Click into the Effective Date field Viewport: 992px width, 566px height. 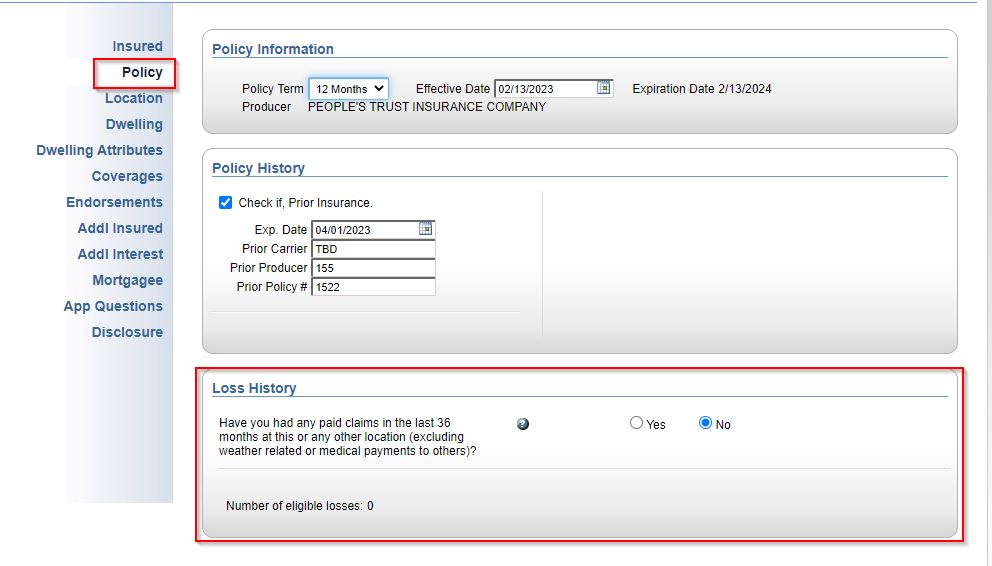[545, 89]
